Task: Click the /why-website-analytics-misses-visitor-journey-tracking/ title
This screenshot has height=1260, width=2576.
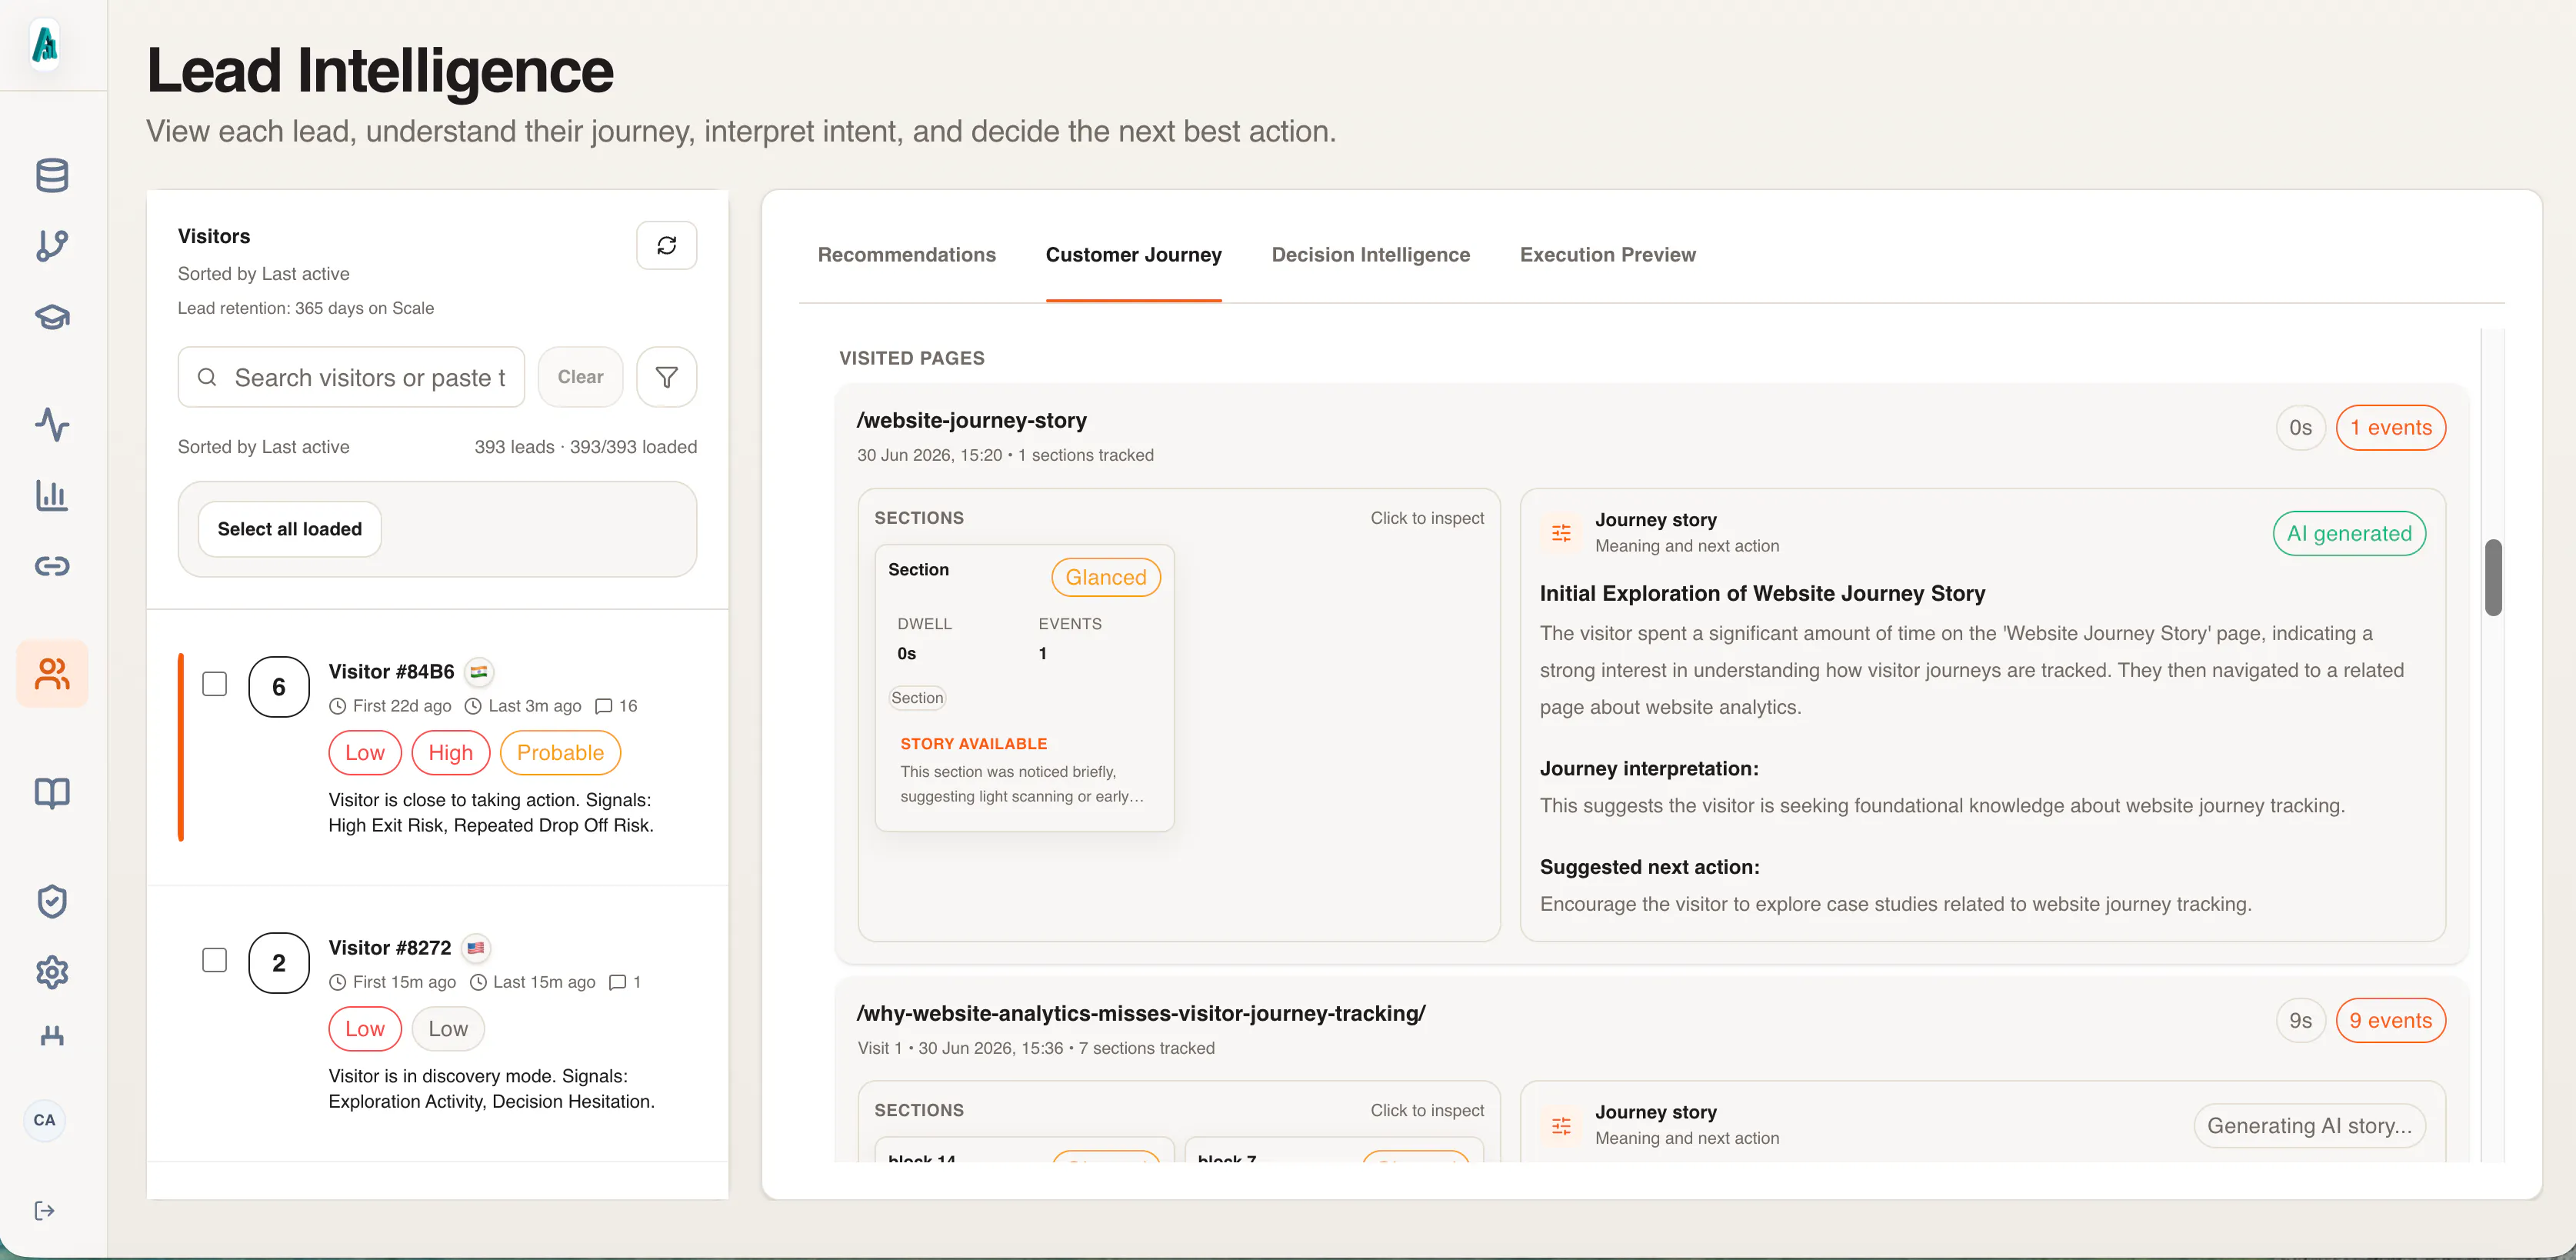Action: tap(1141, 1014)
